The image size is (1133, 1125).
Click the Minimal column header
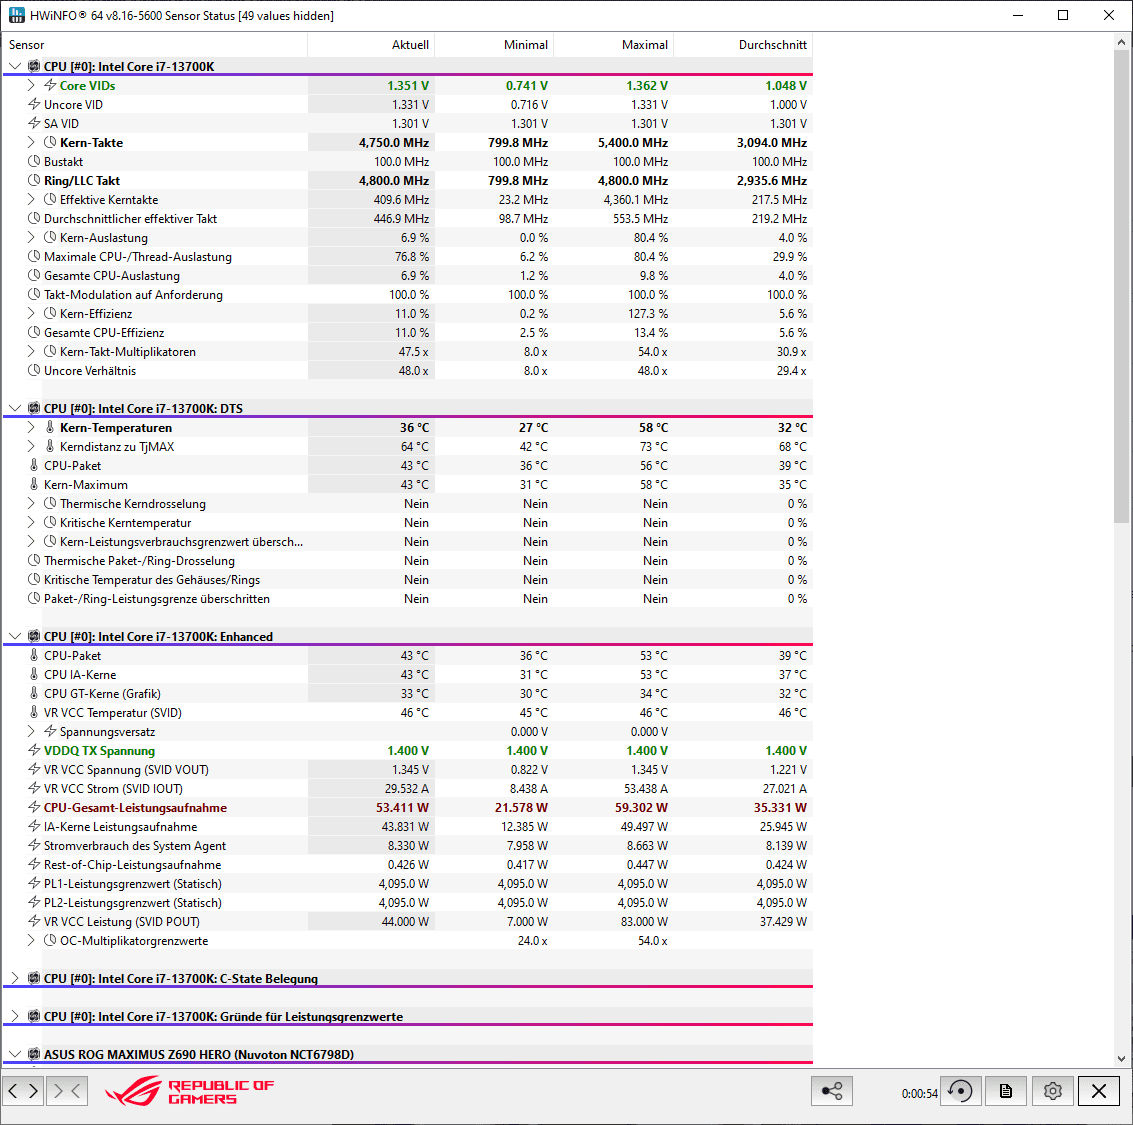494,45
